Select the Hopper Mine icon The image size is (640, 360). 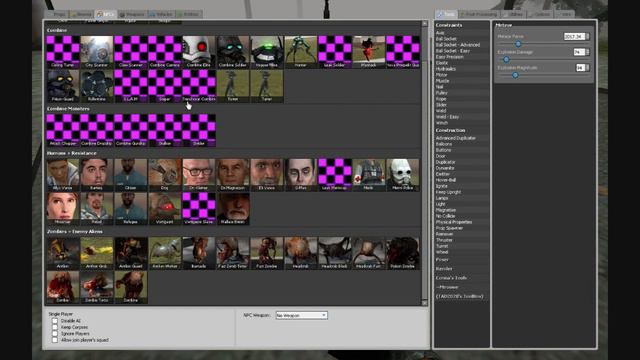click(267, 51)
